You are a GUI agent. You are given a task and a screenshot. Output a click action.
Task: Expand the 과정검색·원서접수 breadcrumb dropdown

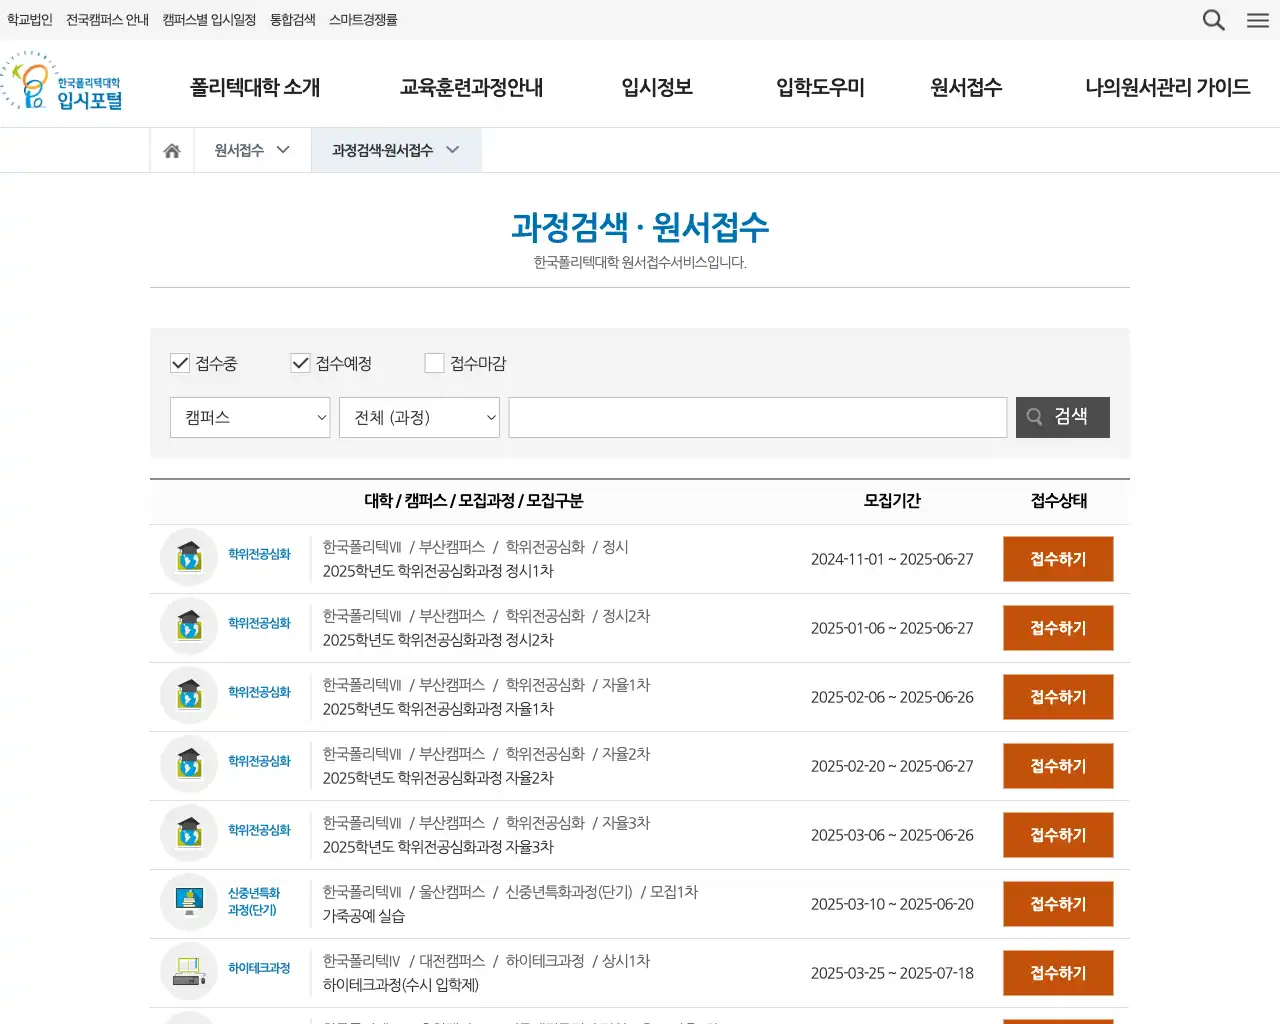pos(396,150)
